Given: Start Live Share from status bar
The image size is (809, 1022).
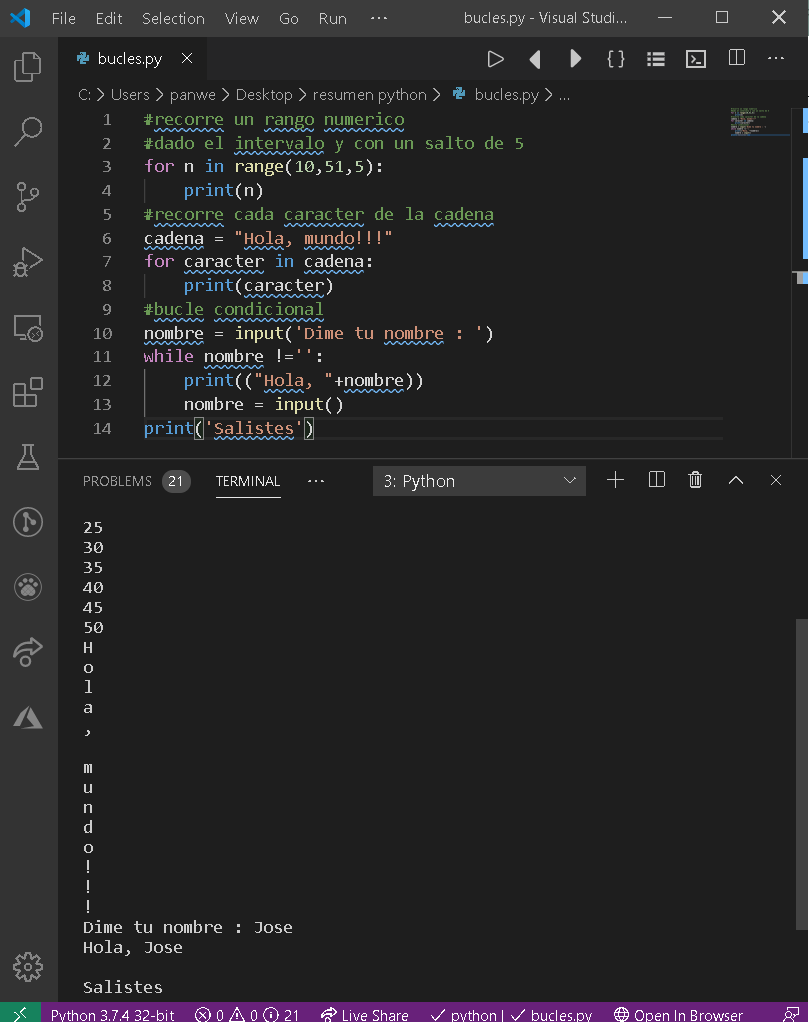Looking at the screenshot, I should pyautogui.click(x=364, y=1014).
